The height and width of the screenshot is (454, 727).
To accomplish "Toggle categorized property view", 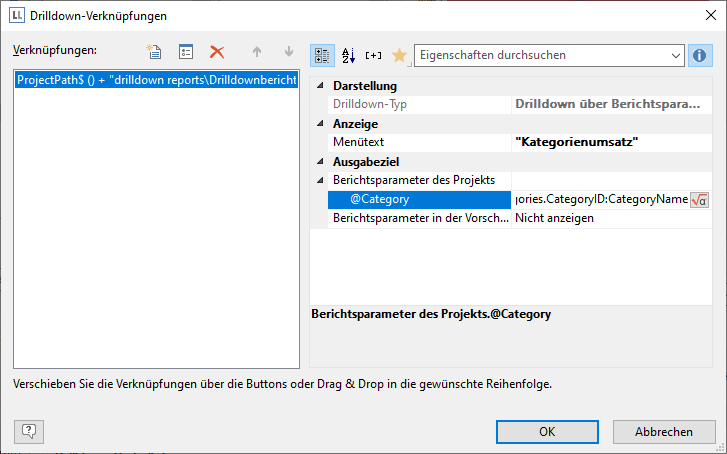I will (x=322, y=55).
